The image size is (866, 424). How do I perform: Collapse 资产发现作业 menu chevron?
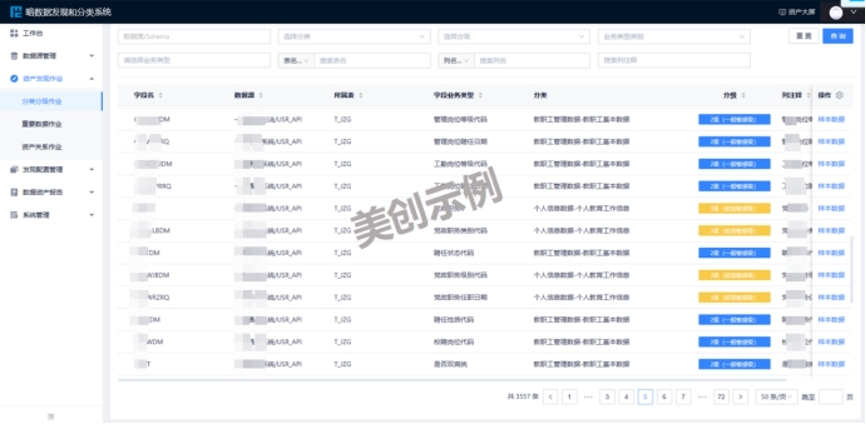92,79
